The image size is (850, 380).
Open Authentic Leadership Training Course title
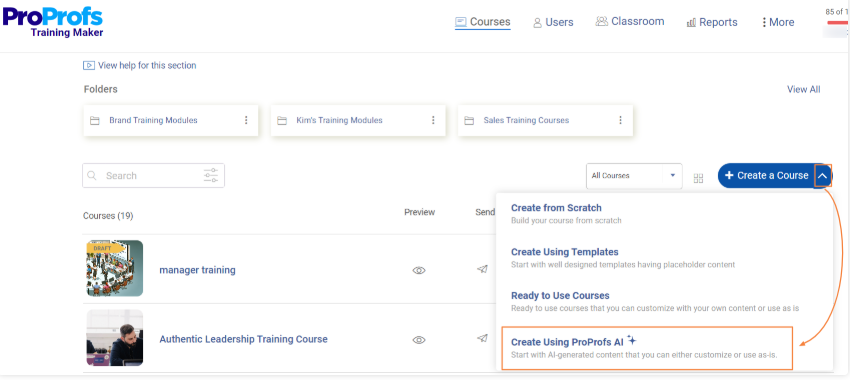(x=243, y=339)
